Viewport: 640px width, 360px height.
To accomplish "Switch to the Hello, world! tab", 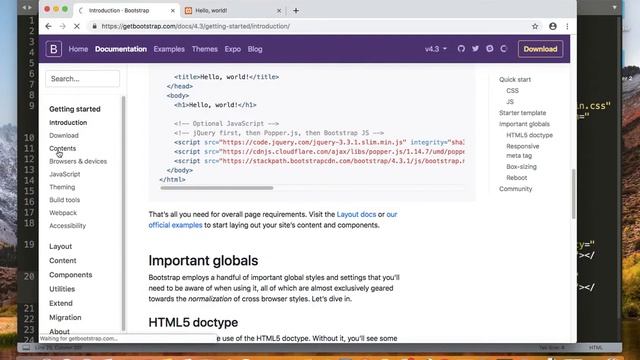I will [233, 11].
